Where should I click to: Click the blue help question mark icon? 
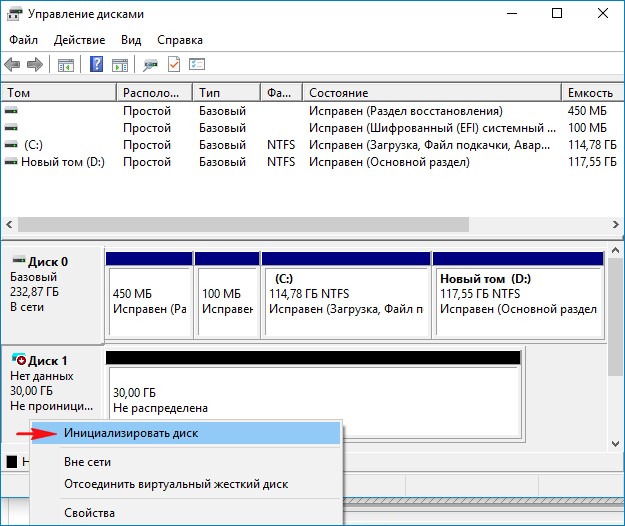tap(97, 65)
